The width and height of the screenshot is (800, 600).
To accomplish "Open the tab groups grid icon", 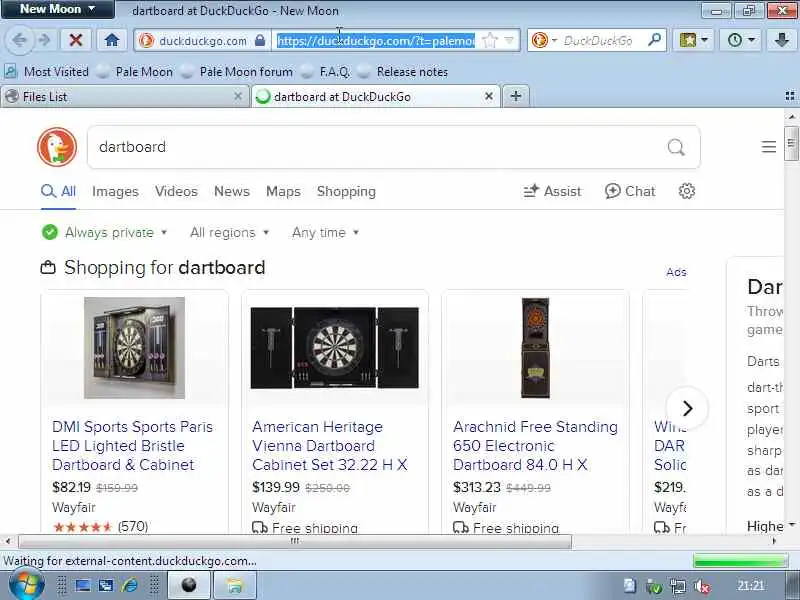I will tap(790, 96).
